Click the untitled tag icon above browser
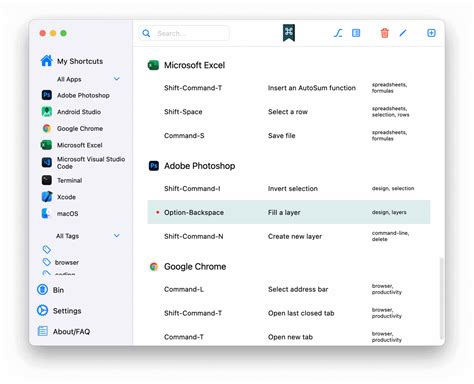 click(x=47, y=249)
